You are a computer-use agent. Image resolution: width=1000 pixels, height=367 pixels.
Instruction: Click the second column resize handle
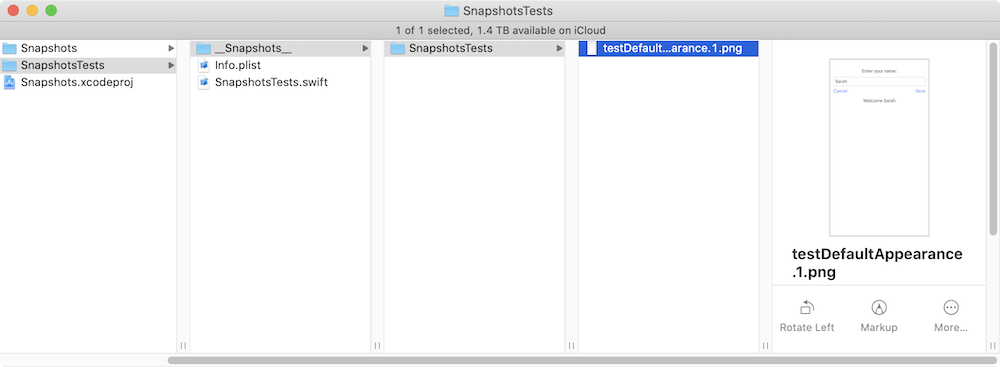pos(377,345)
